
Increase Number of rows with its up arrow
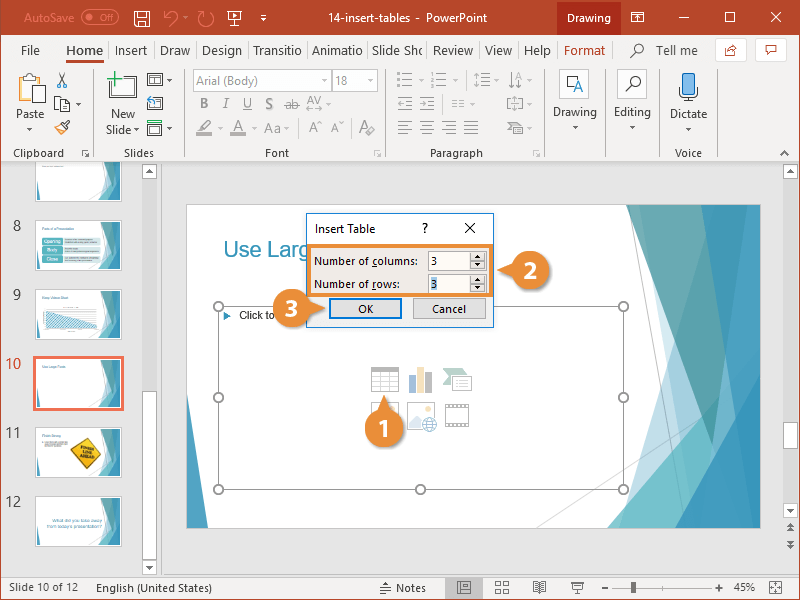(x=477, y=278)
